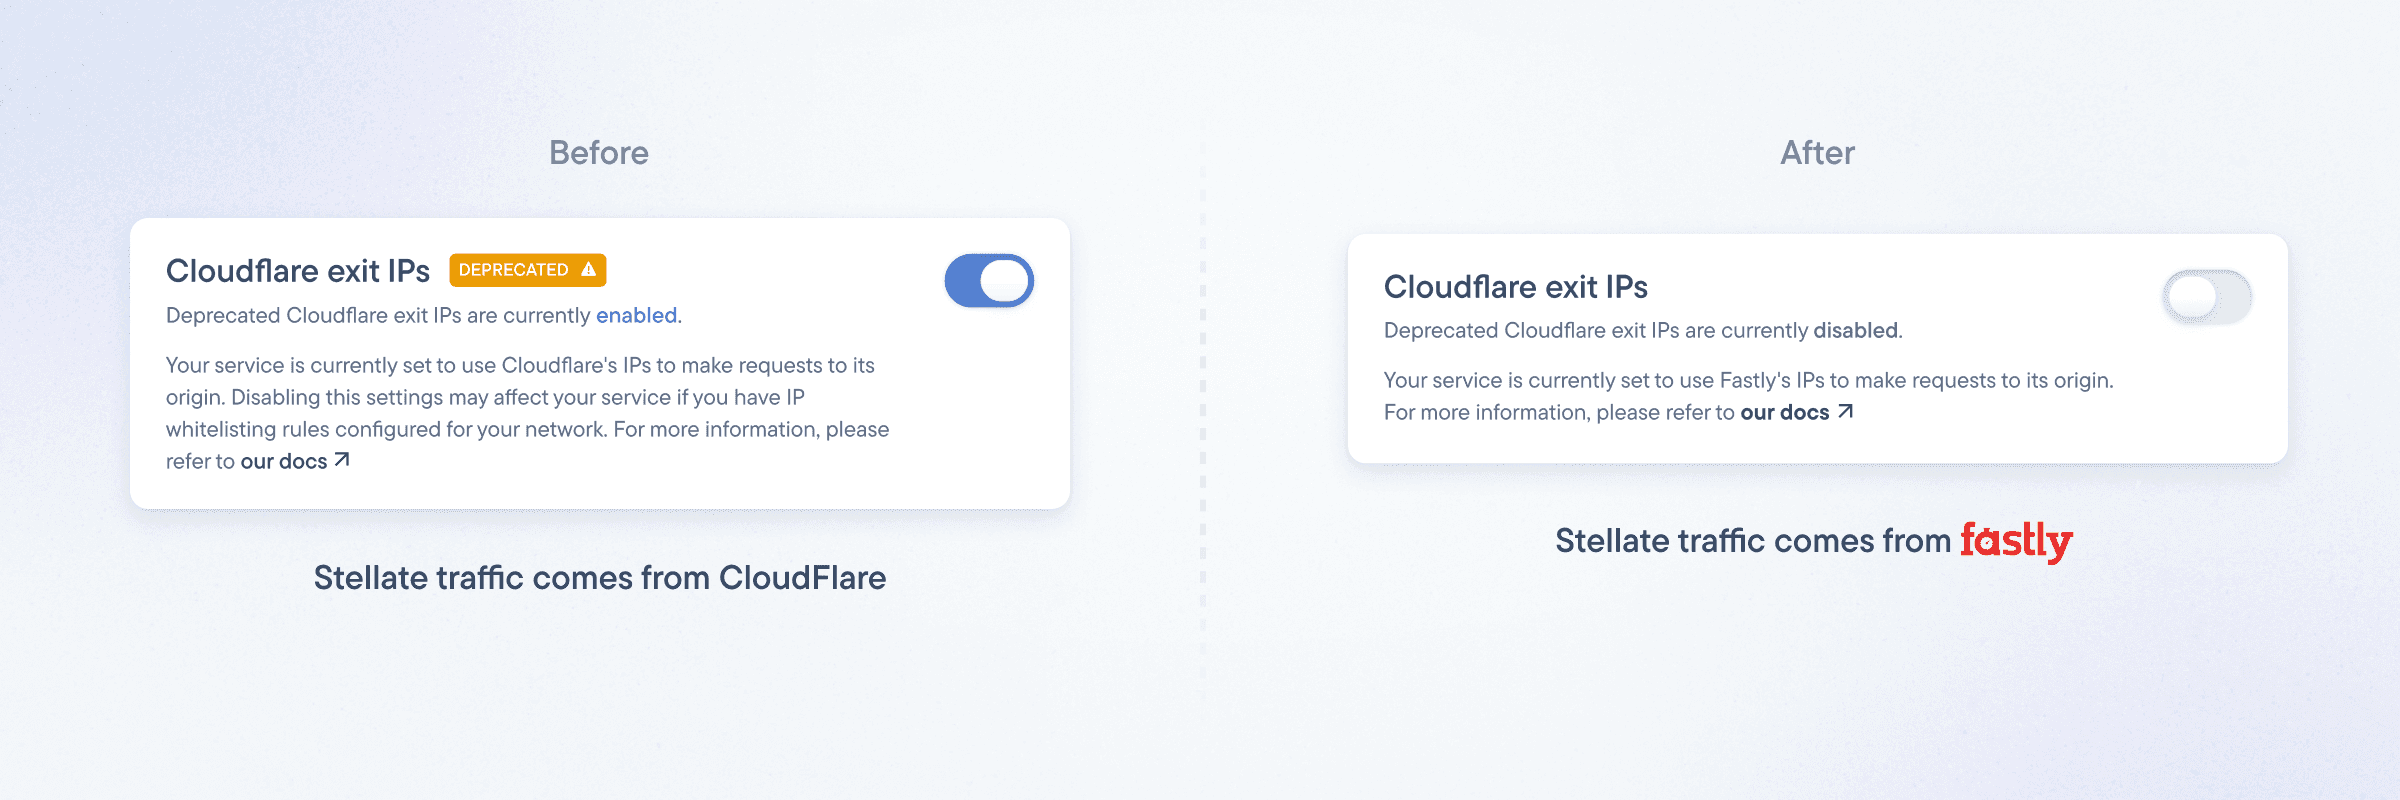
Task: Click the blue "enabled" status word
Action: point(636,315)
